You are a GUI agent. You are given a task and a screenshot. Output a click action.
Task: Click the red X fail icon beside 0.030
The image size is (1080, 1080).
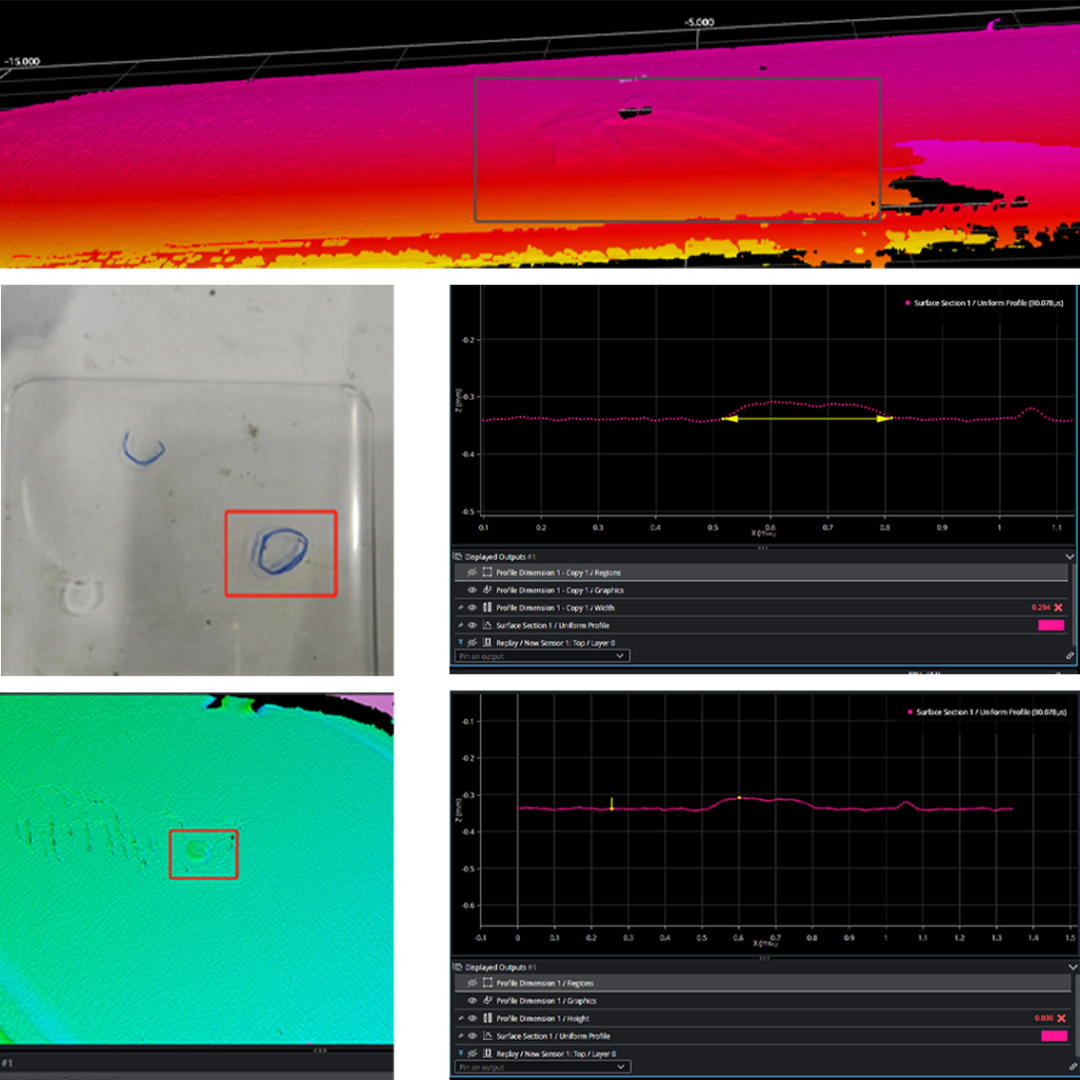click(1061, 1018)
